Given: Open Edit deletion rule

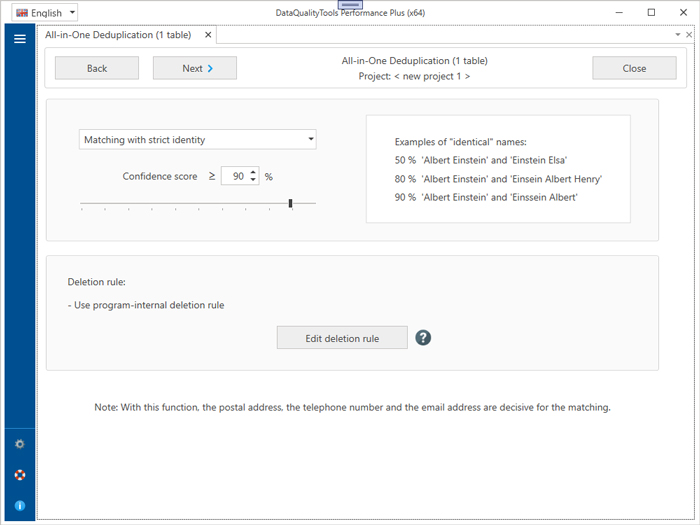Looking at the screenshot, I should coord(342,338).
